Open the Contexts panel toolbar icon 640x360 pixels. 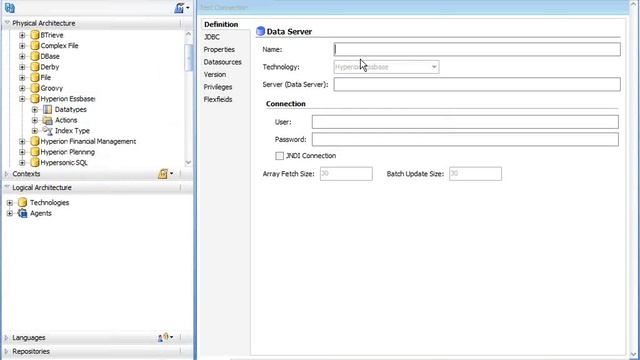165,174
